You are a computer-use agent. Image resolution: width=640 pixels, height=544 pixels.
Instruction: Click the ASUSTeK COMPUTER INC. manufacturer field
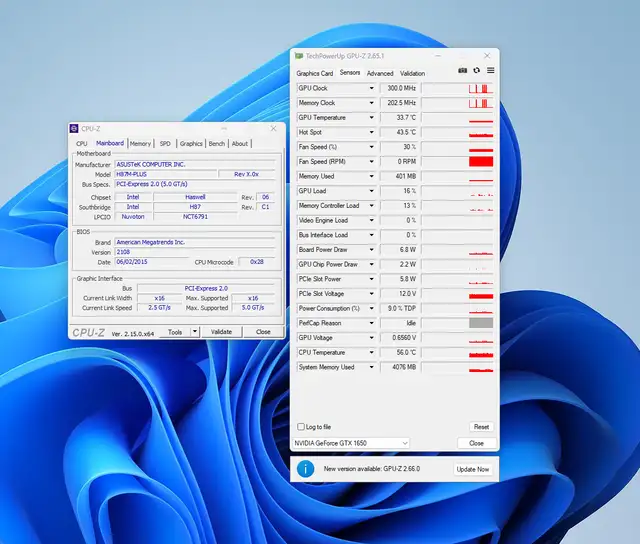pos(195,164)
